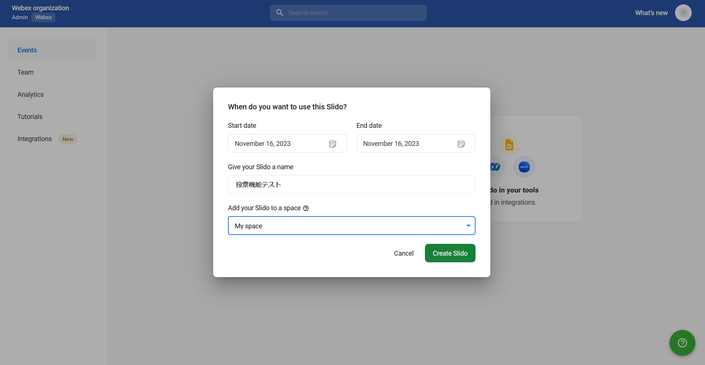Open What's new link
705x365 pixels.
651,13
